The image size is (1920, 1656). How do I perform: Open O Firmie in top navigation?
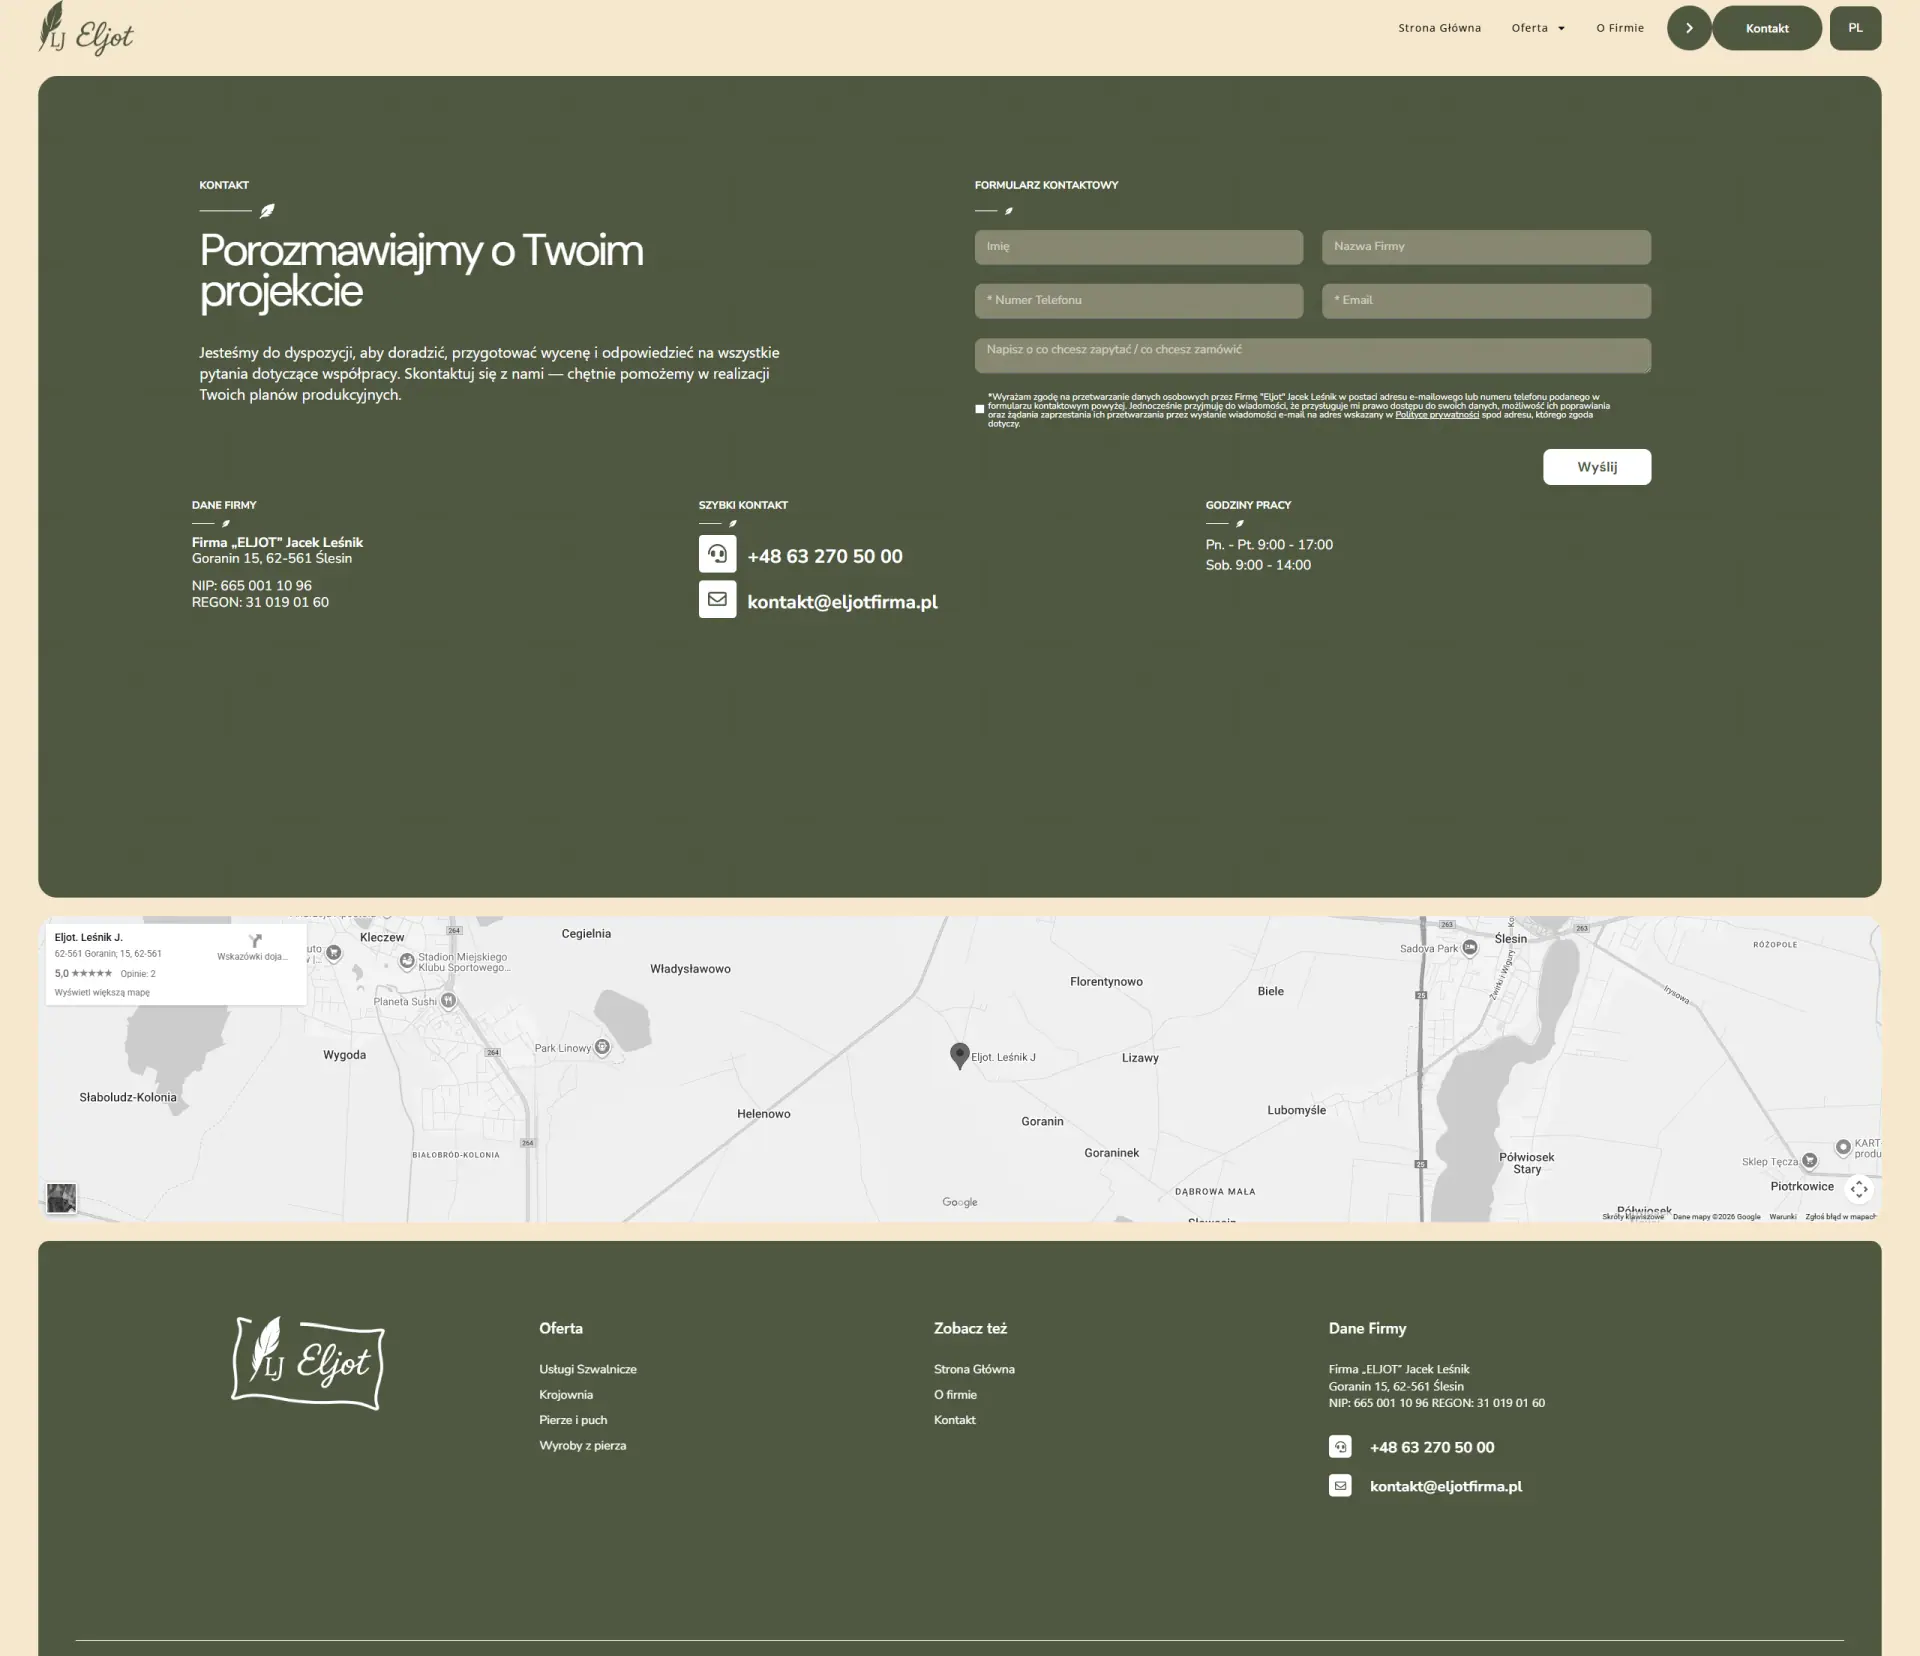coord(1619,28)
